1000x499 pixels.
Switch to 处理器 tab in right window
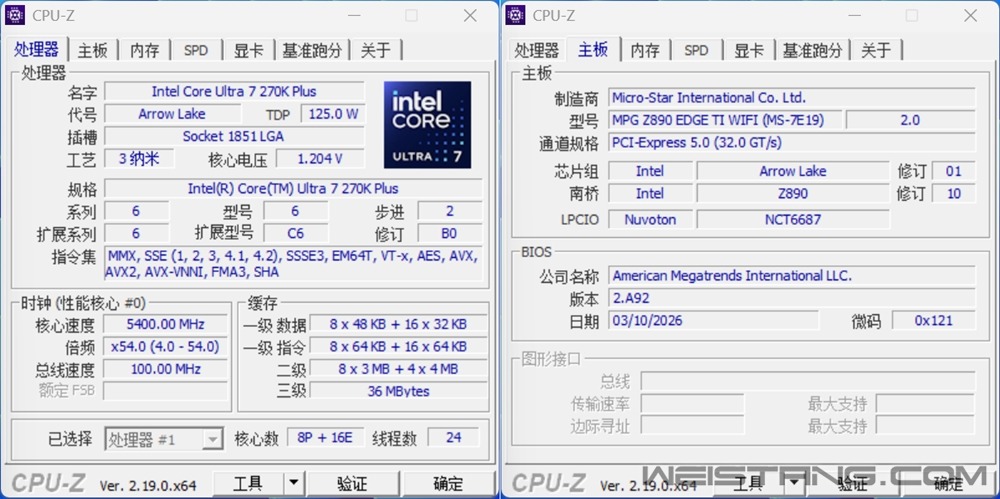pyautogui.click(x=536, y=50)
